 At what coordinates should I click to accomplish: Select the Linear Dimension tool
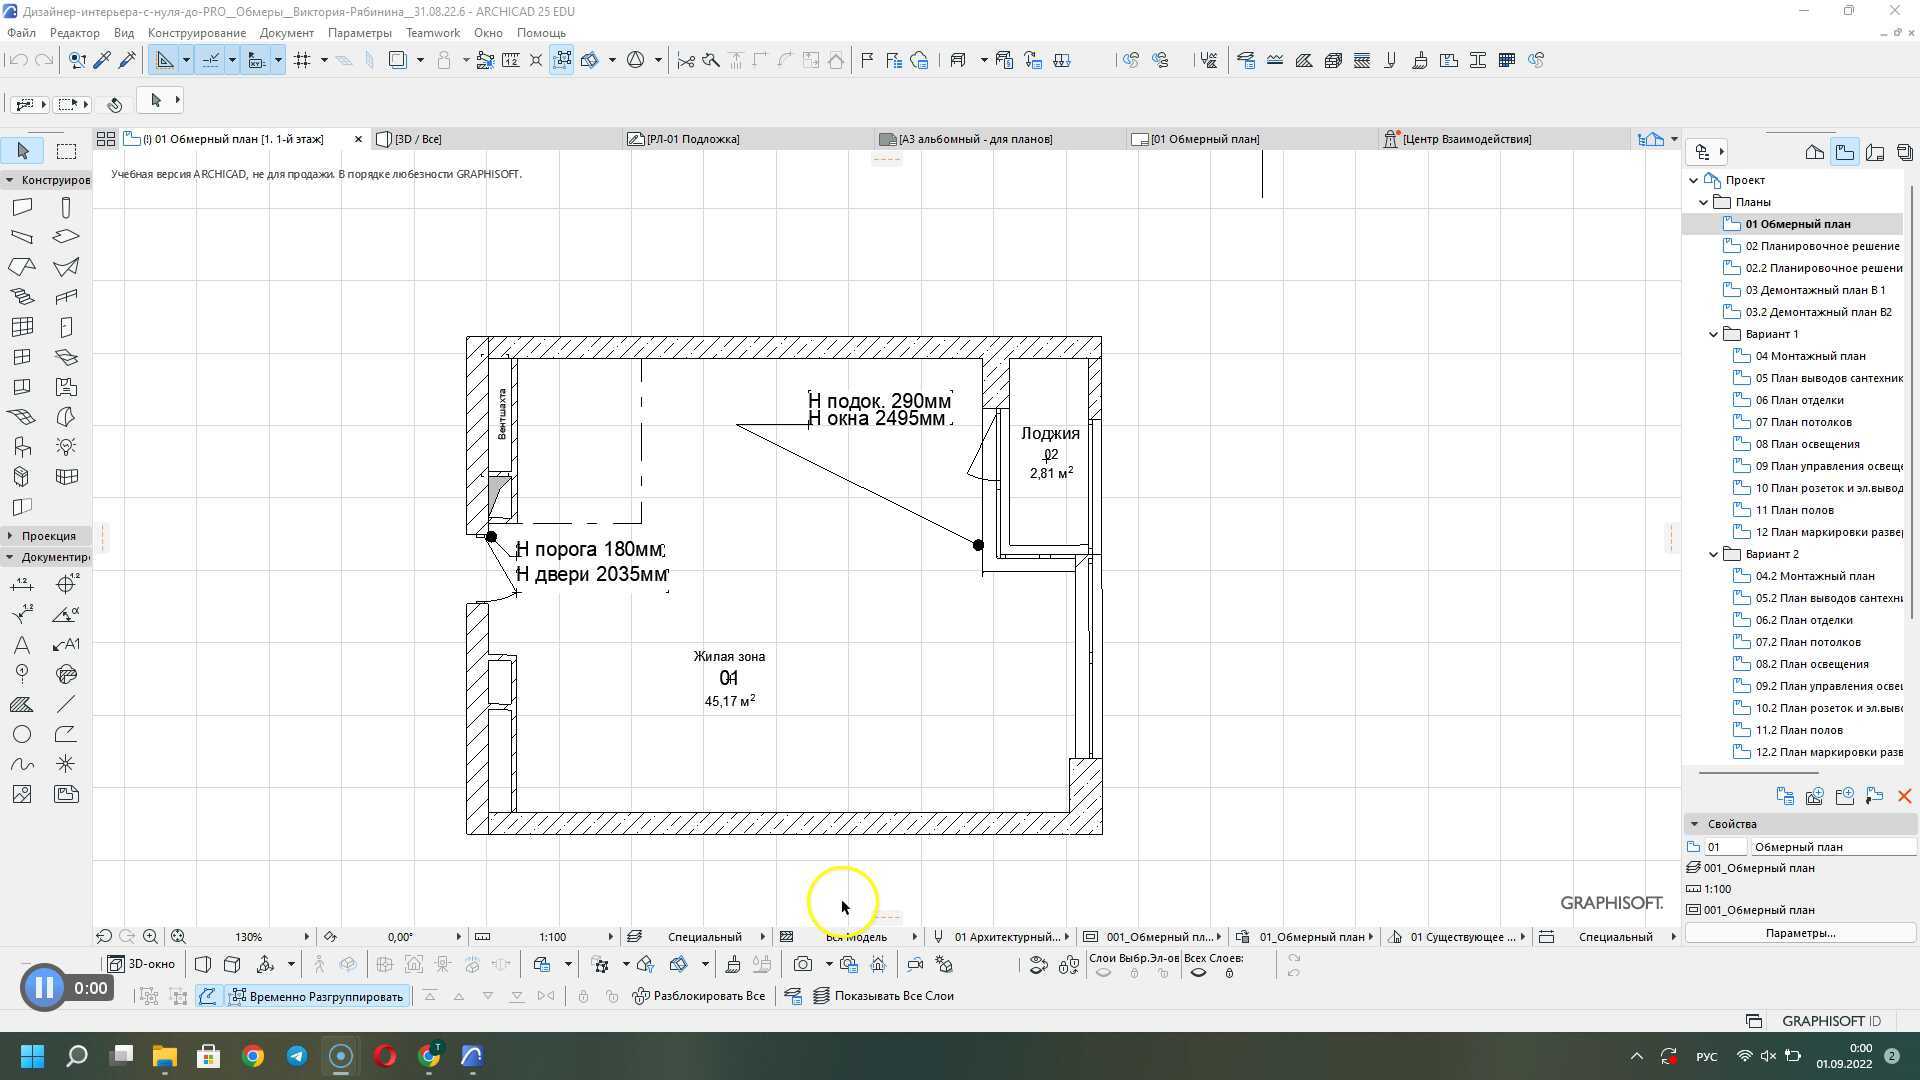coord(22,585)
